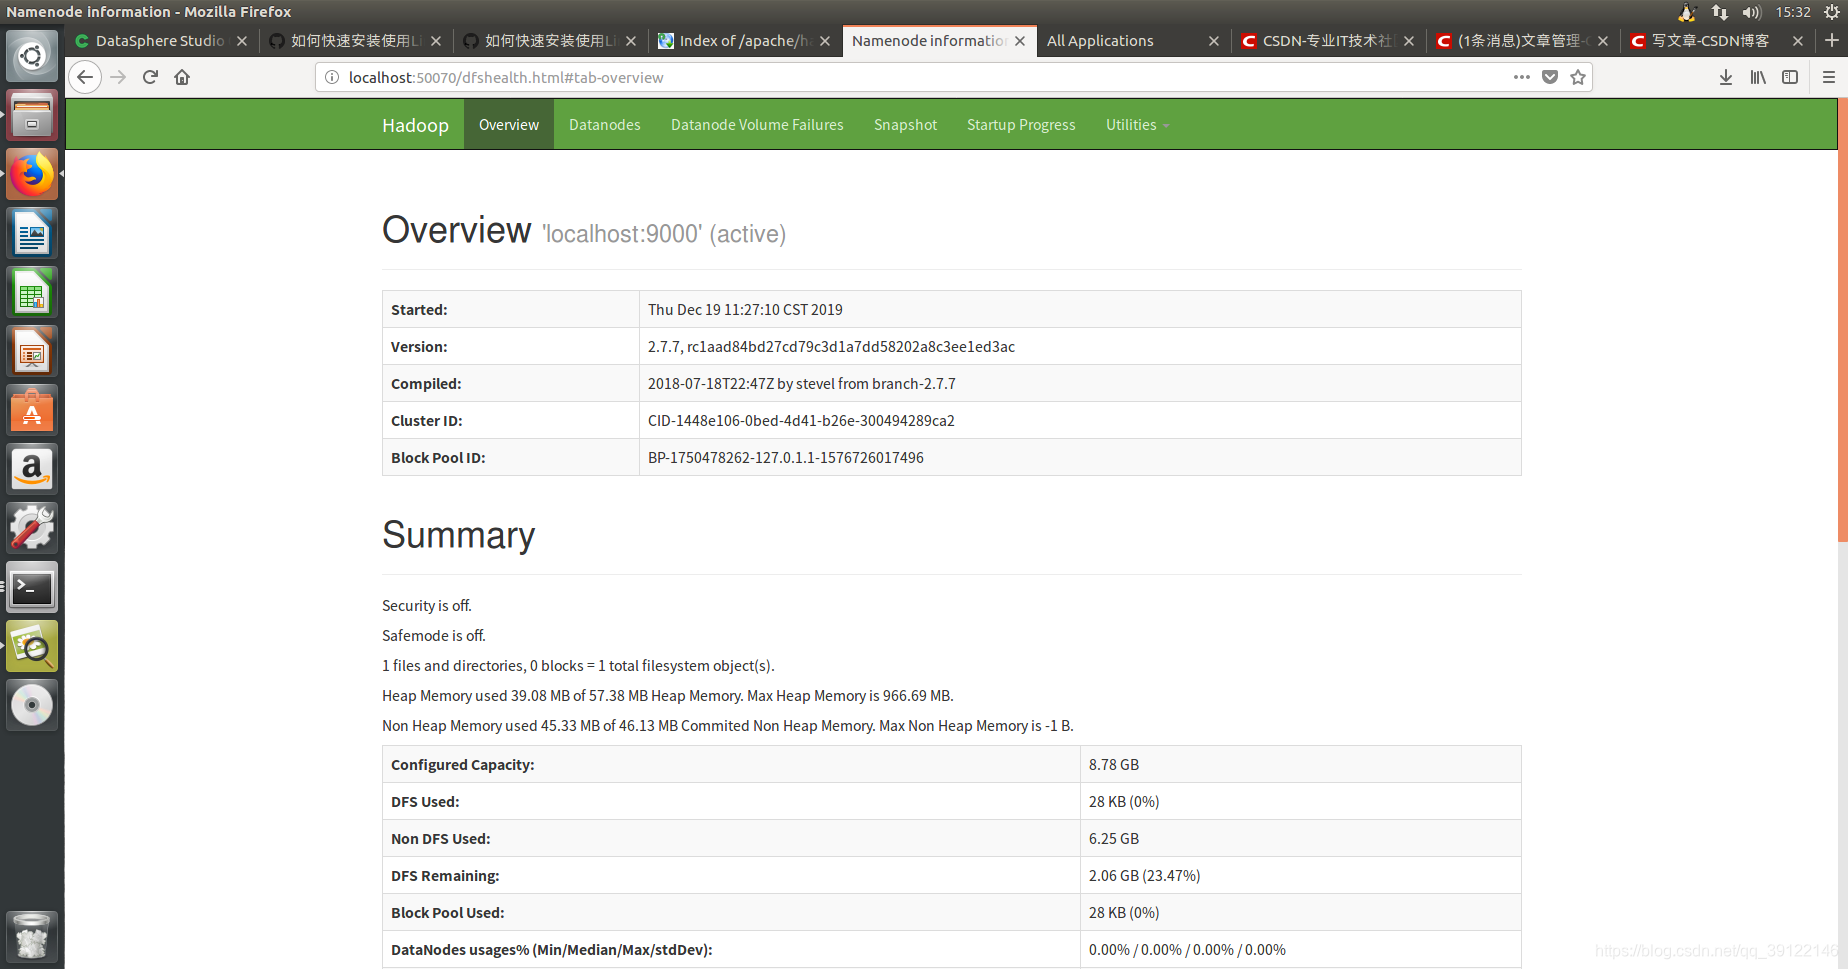This screenshot has width=1848, height=969.
Task: Click the page vertical scrollbar thumb
Action: pos(1842,320)
